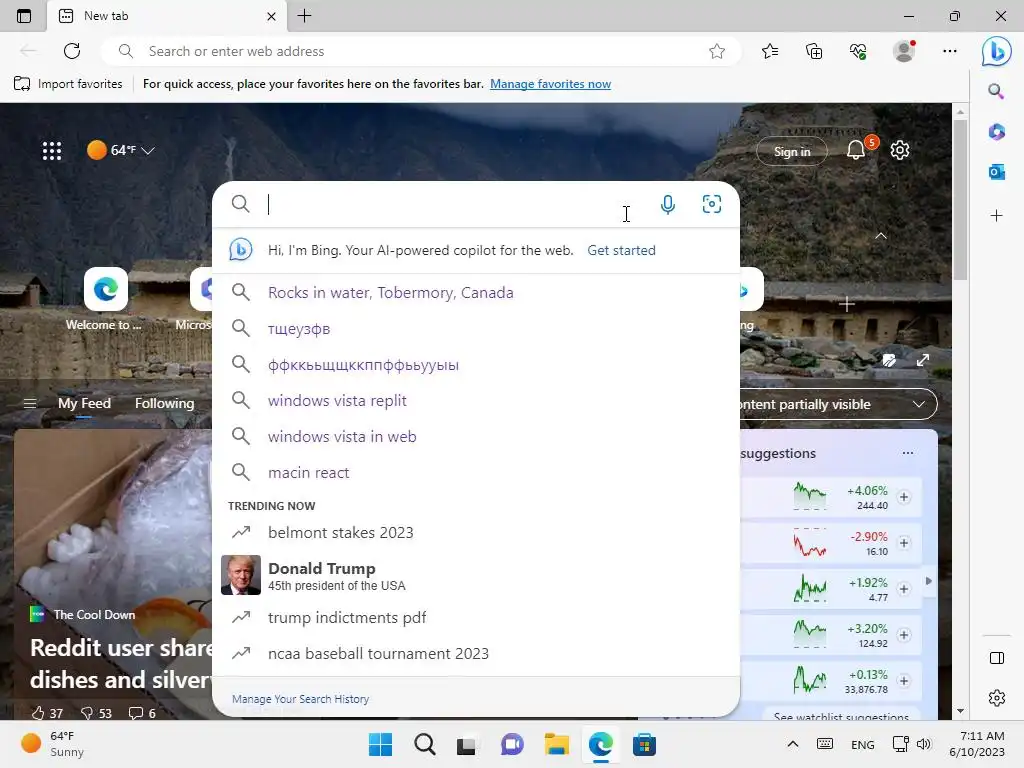Add a quick link site plus
The height and width of the screenshot is (768, 1024).
click(x=846, y=304)
